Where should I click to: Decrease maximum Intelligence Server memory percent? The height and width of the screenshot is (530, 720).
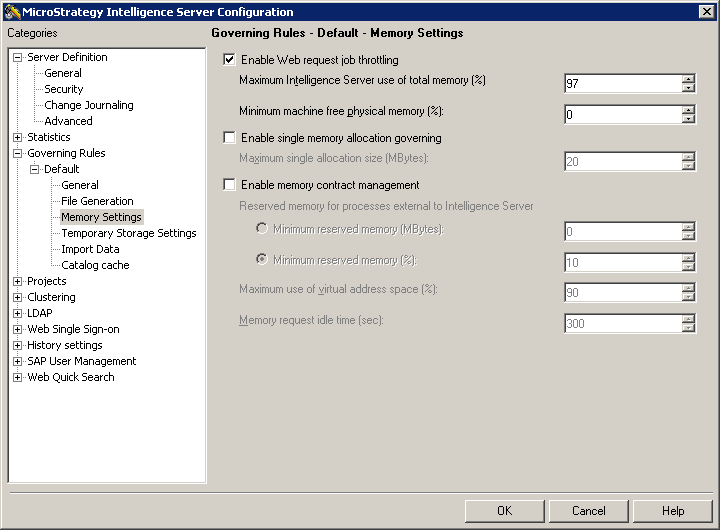688,88
